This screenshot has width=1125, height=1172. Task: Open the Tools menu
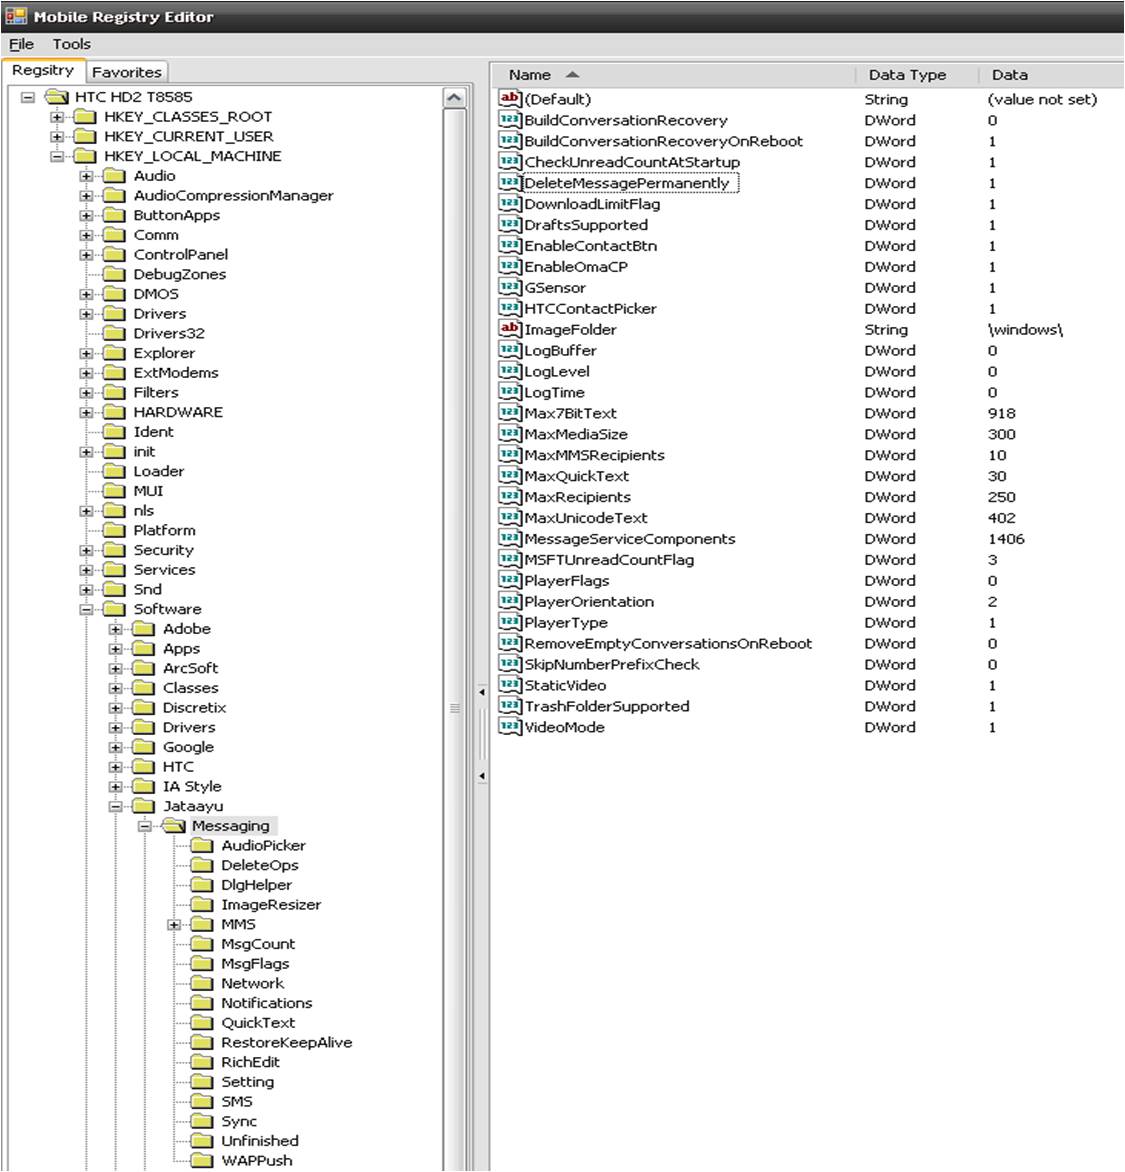71,44
